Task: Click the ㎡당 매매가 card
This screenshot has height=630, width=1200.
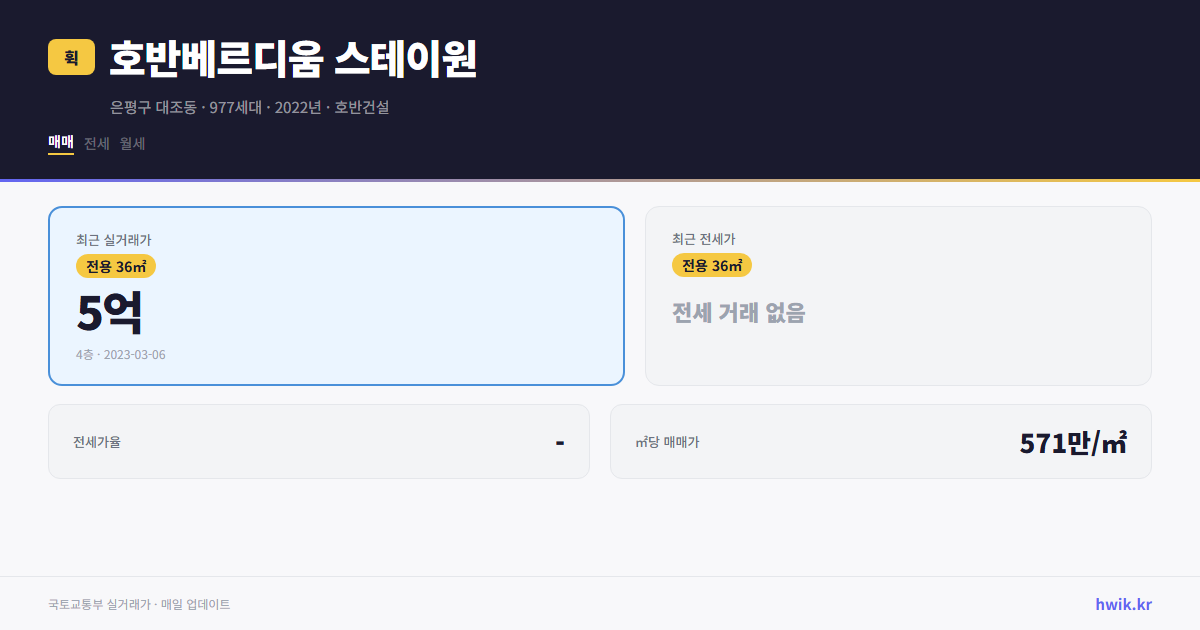Action: pos(880,441)
